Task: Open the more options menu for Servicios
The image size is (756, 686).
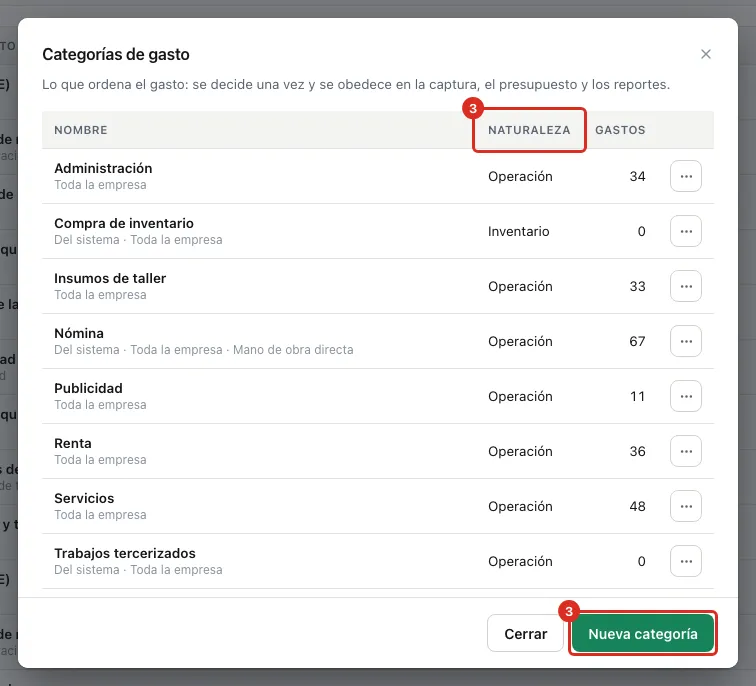Action: point(686,506)
